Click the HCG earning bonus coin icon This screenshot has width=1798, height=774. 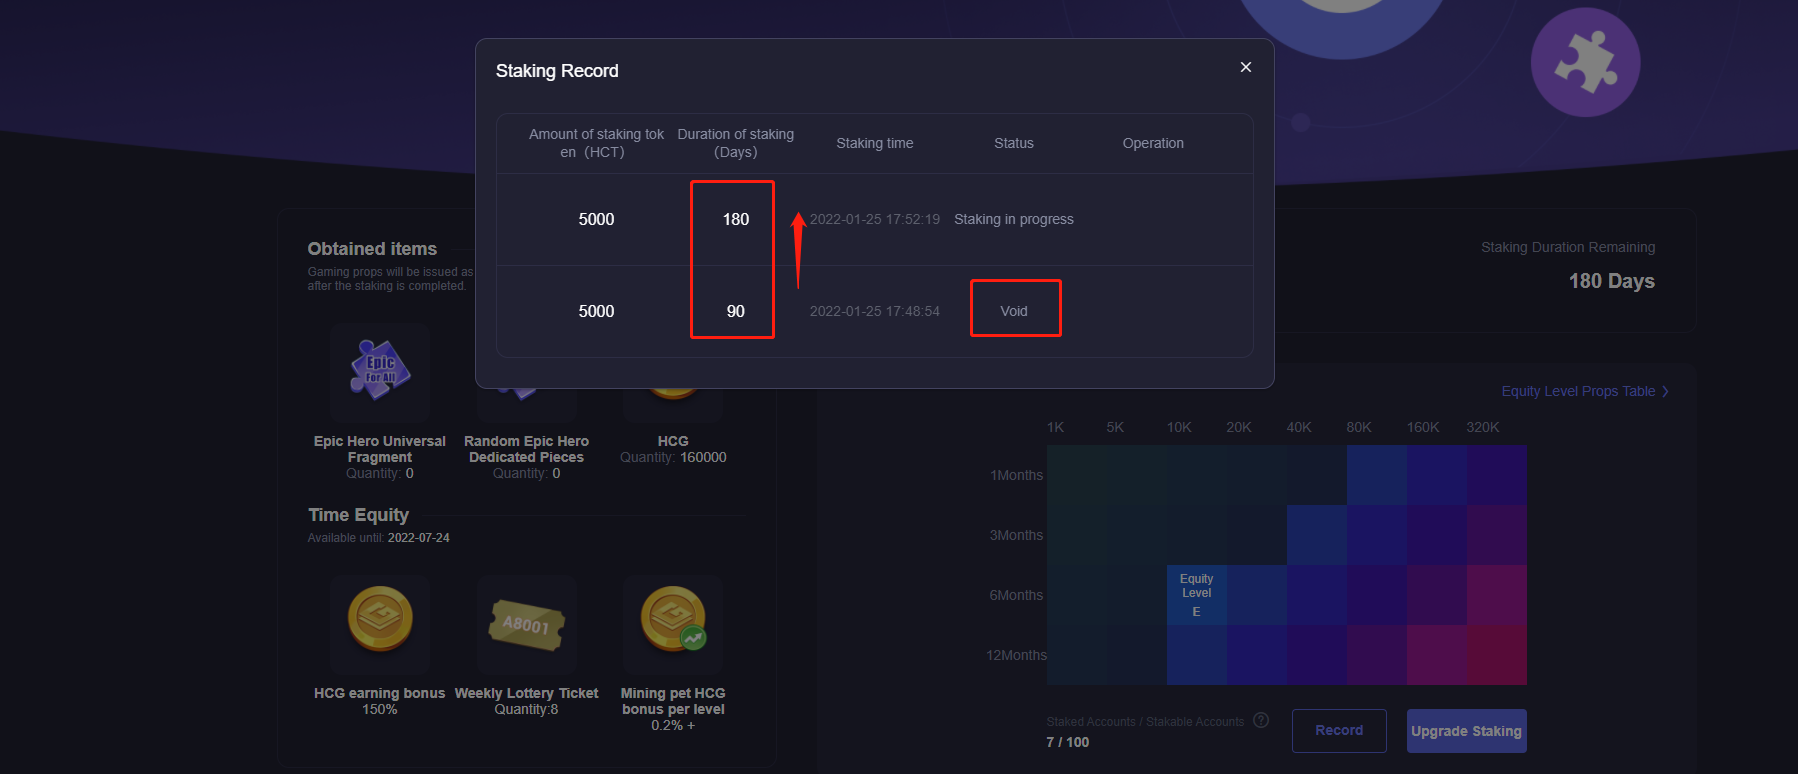point(380,619)
